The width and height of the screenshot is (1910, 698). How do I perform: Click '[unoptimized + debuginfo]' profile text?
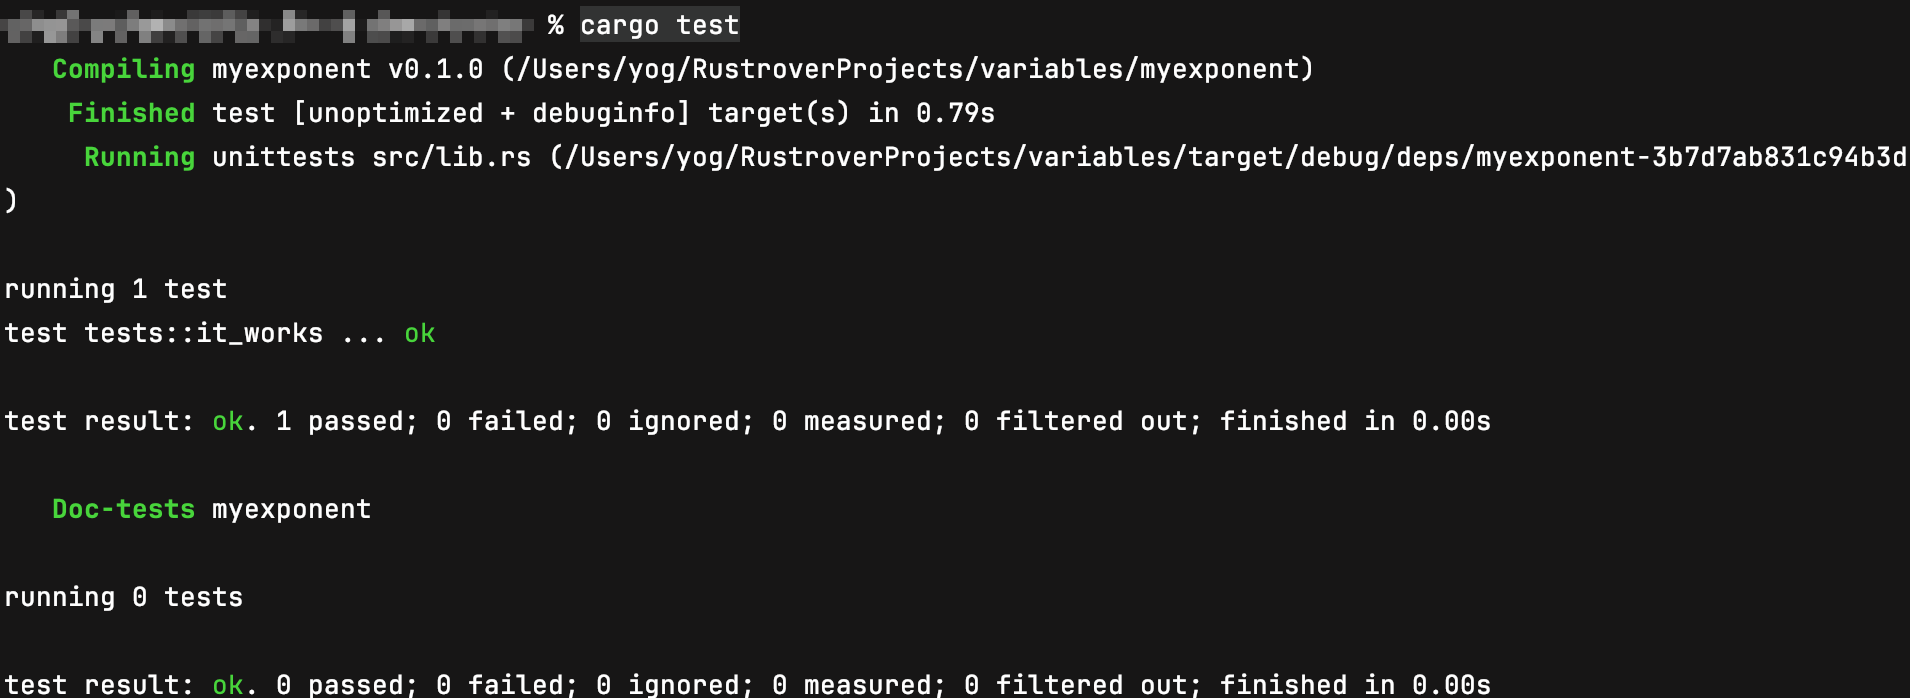pos(492,113)
